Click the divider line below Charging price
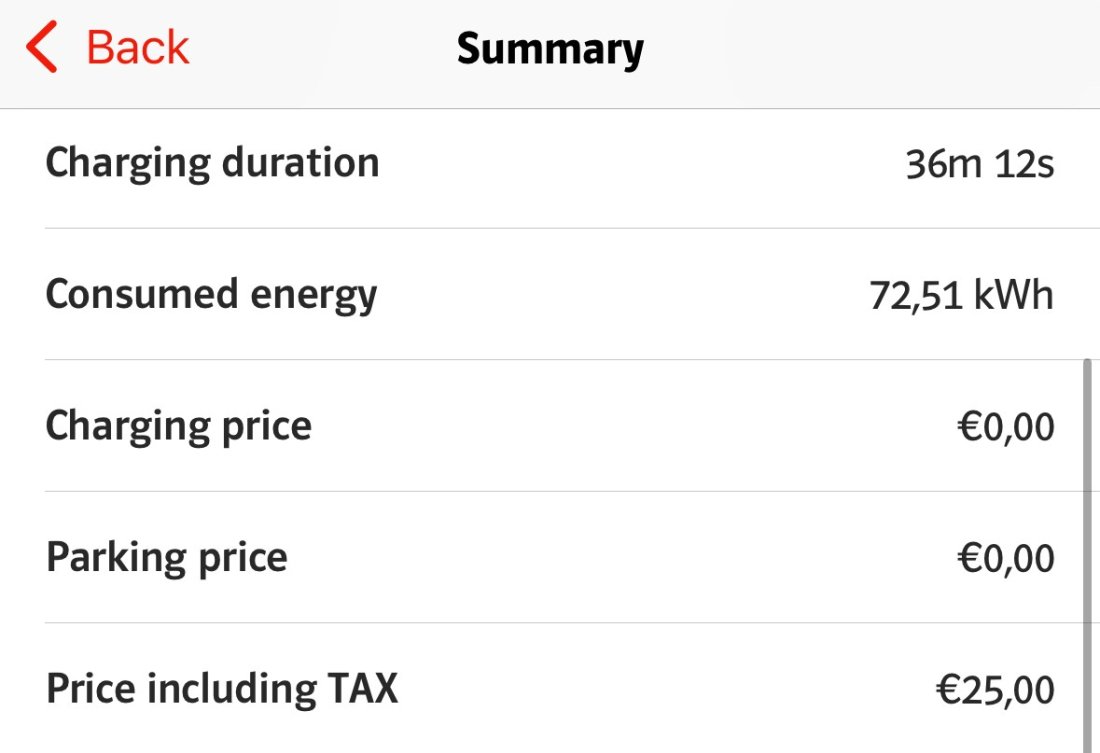1100x753 pixels. 570,491
